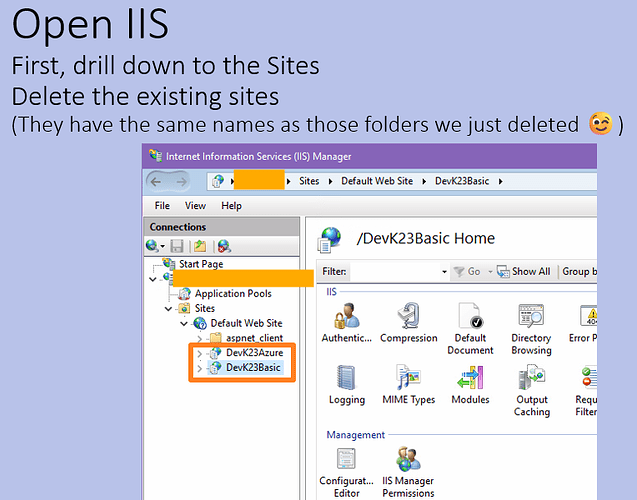Expand the DevK23Basic application node

click(x=199, y=368)
